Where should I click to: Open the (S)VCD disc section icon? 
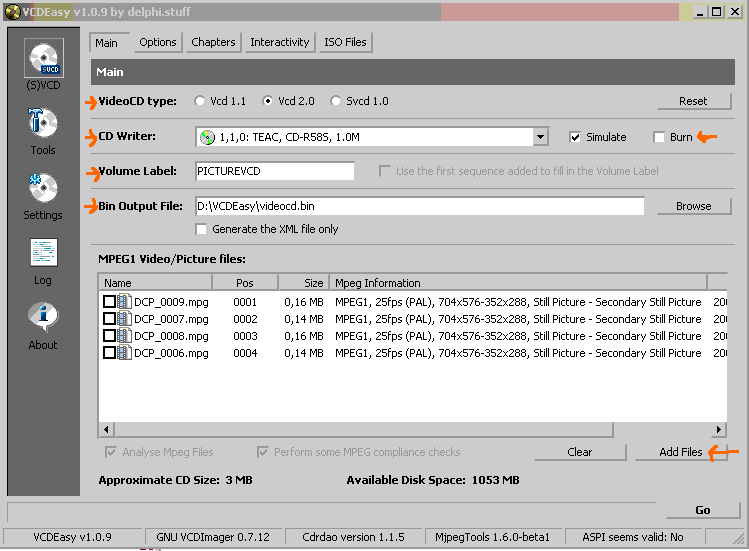coord(43,58)
